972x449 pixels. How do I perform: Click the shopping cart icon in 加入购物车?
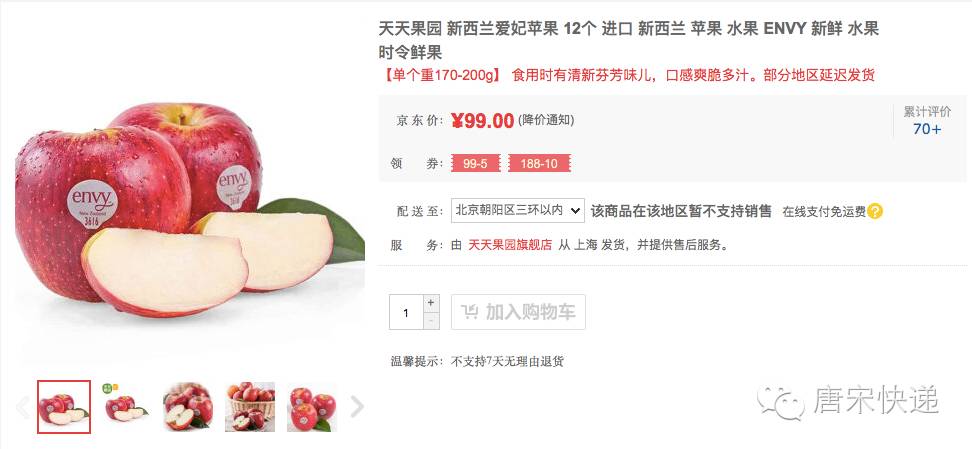coord(469,312)
